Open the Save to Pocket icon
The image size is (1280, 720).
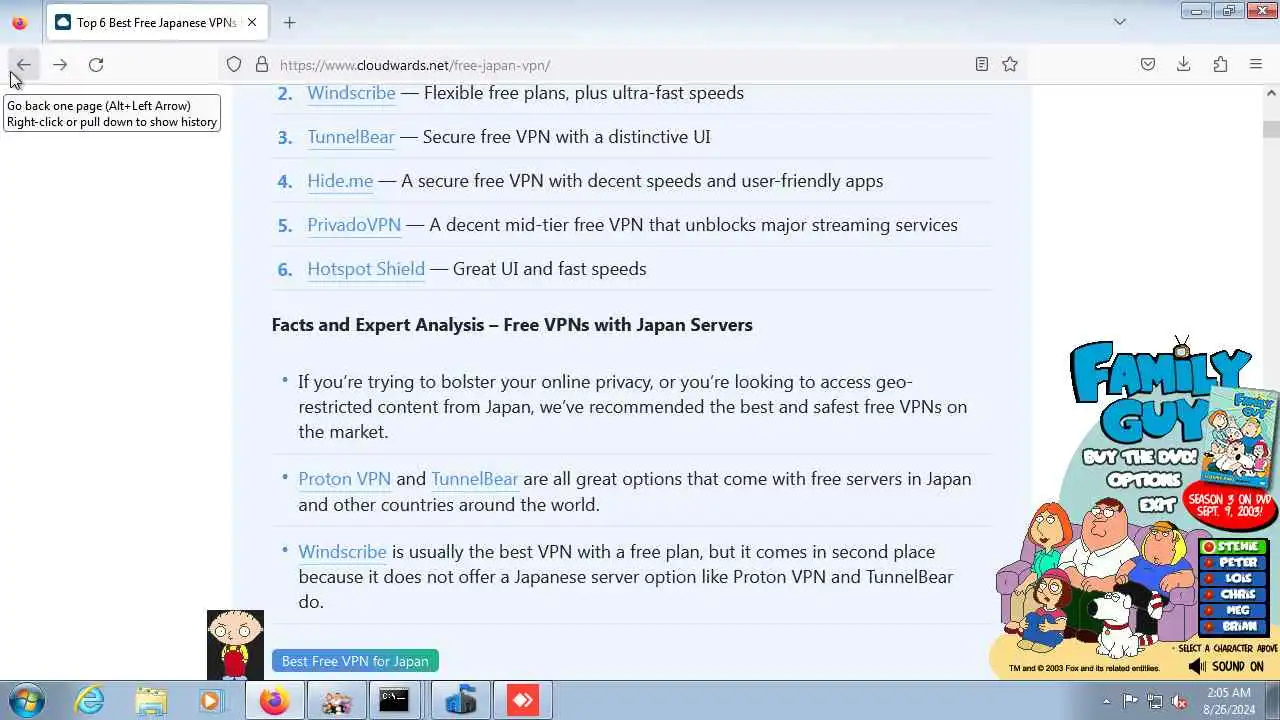(x=1148, y=65)
